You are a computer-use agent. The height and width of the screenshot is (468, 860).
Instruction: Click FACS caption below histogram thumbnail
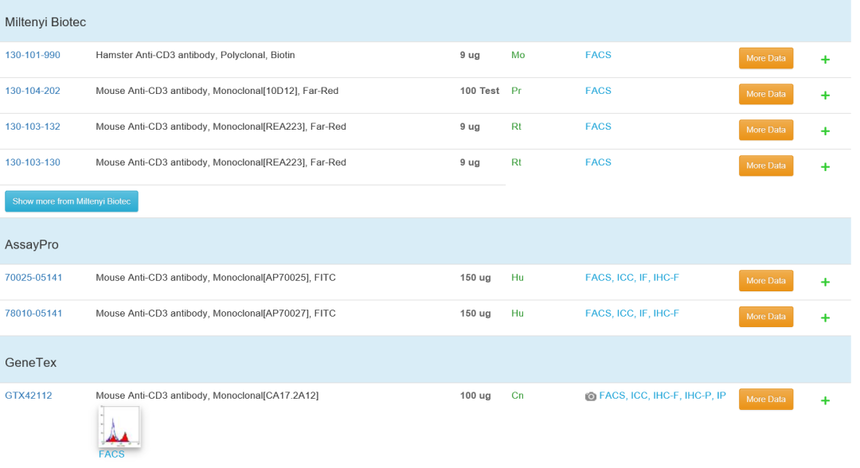[x=112, y=455]
